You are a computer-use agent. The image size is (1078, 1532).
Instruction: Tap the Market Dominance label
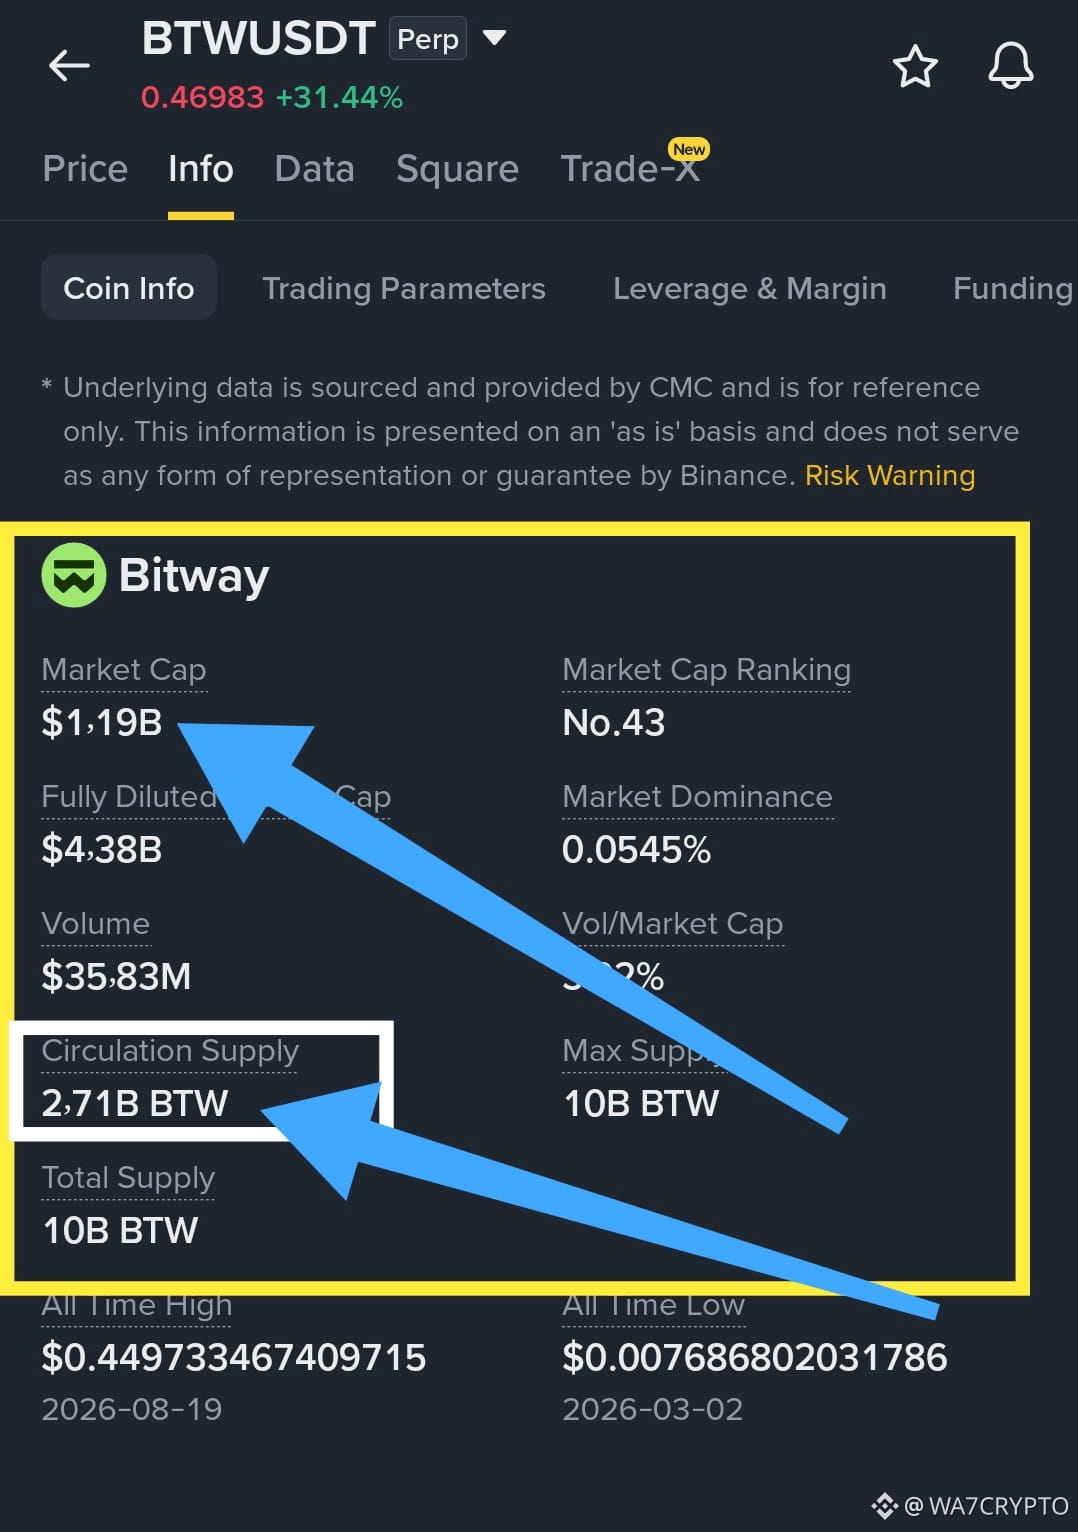point(697,796)
